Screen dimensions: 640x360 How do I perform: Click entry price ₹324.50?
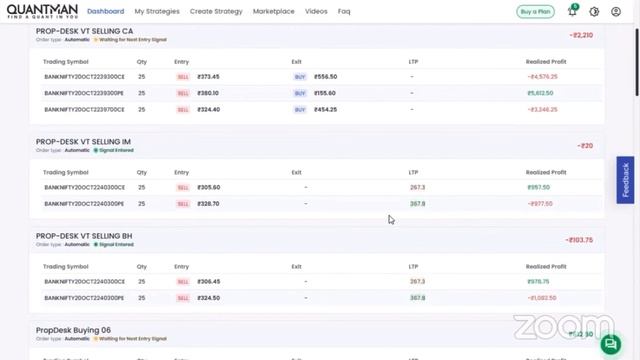(209, 298)
